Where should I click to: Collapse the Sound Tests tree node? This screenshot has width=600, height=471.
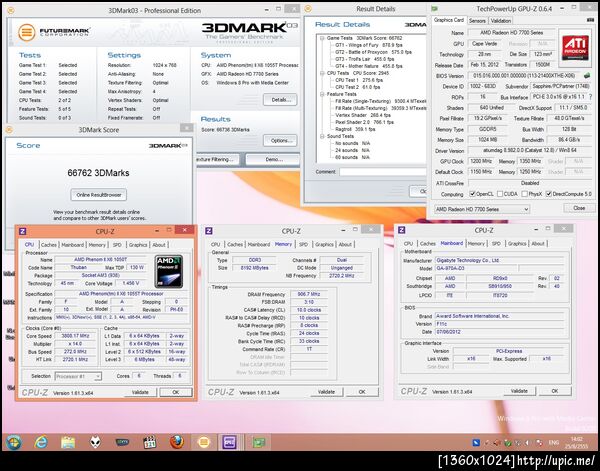[x=322, y=136]
